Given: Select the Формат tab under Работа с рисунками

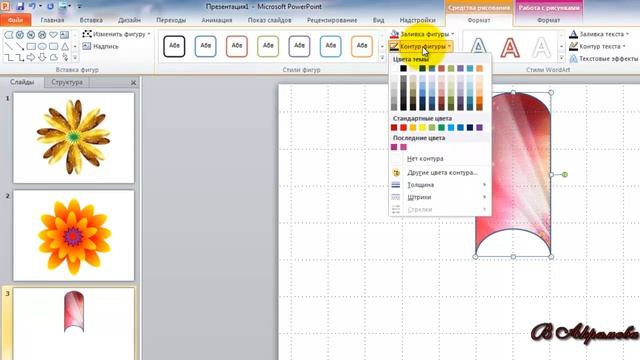Looking at the screenshot, I should pyautogui.click(x=548, y=20).
